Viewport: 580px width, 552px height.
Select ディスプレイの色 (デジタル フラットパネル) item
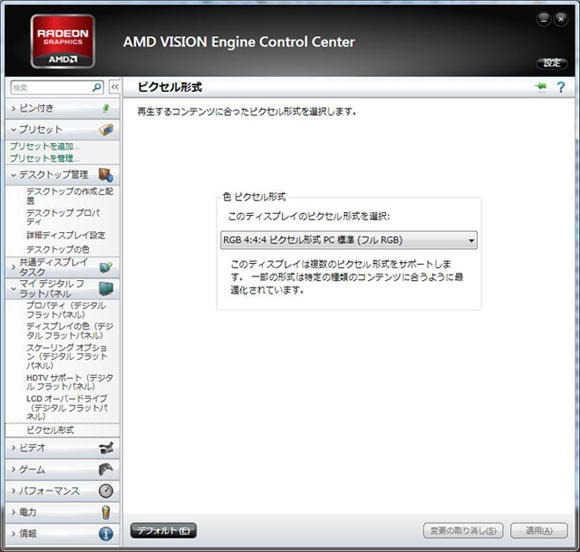click(70, 331)
